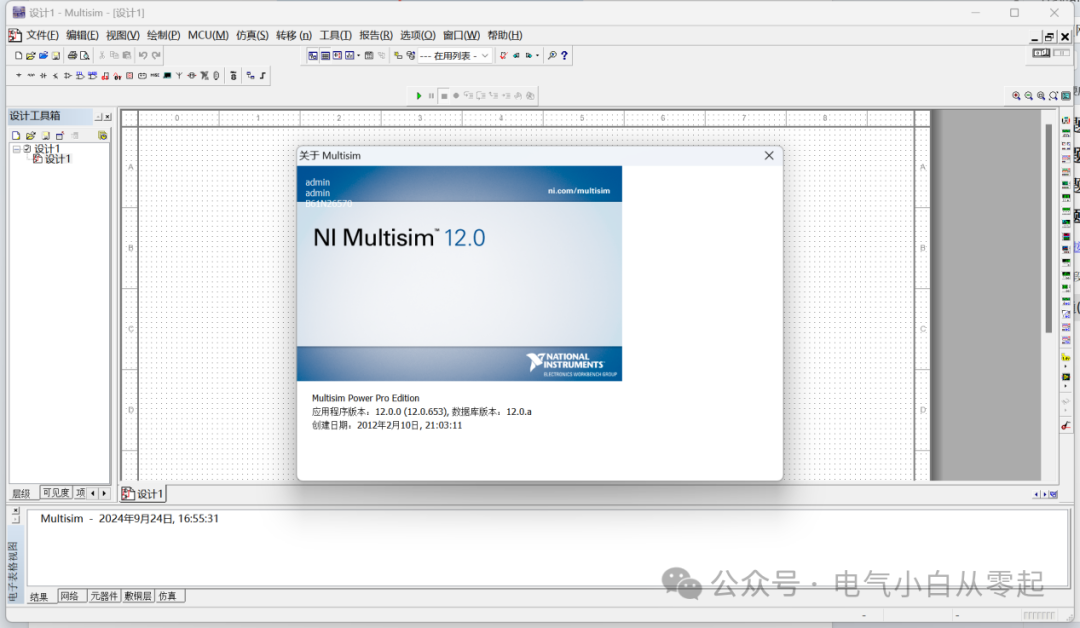The width and height of the screenshot is (1080, 628).
Task: Toggle the Spreadsheet View toolbar button
Action: tap(325, 55)
